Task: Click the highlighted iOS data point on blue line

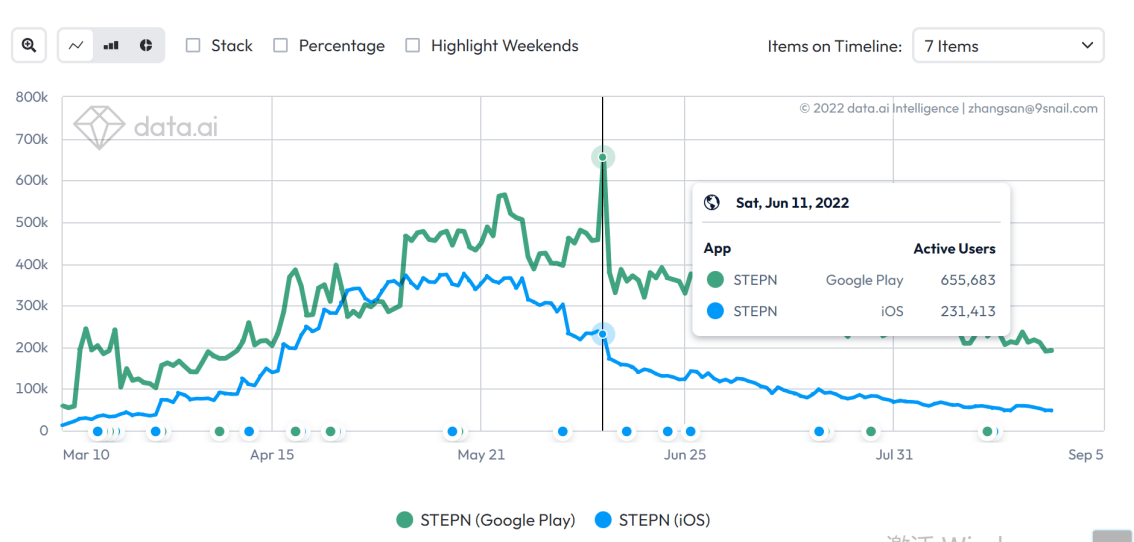Action: click(602, 334)
